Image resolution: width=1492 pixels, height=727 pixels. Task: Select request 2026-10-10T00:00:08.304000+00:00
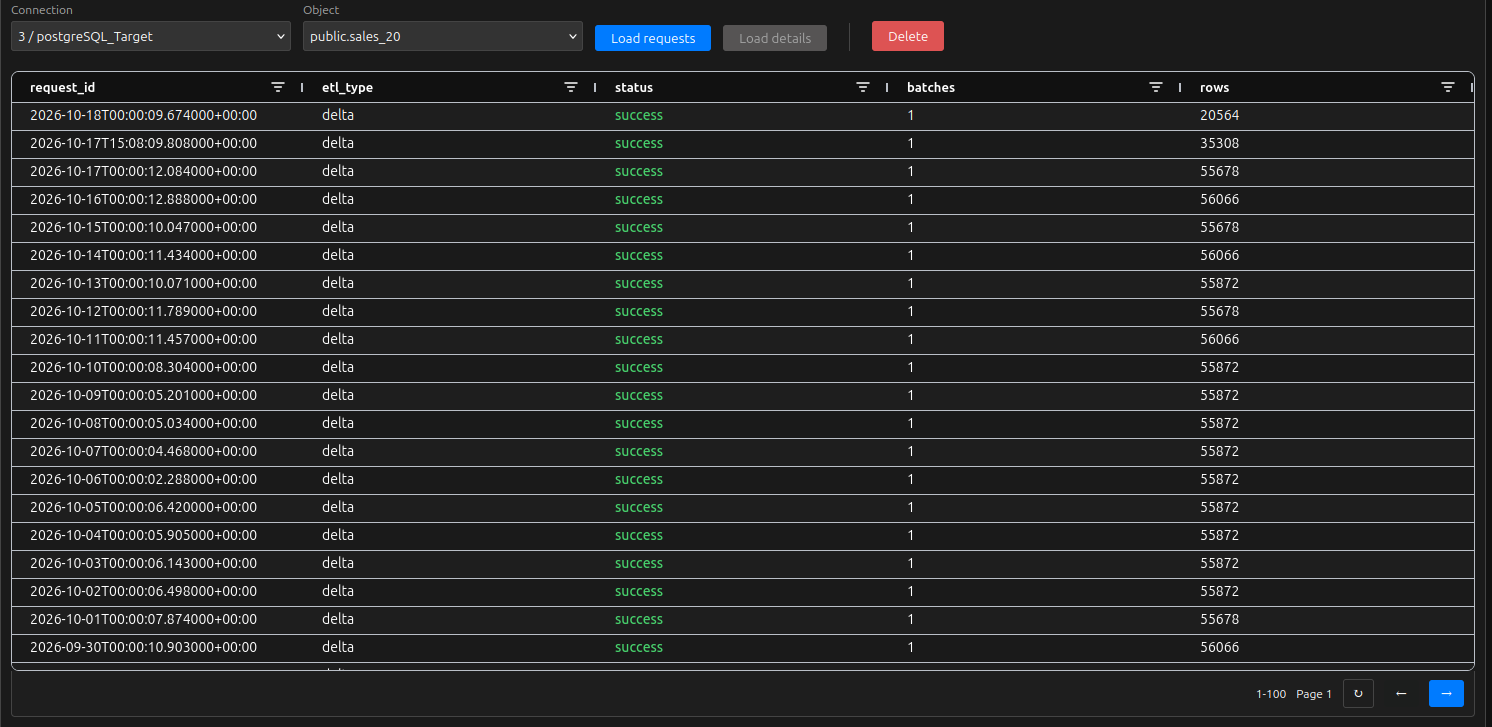pyautogui.click(x=743, y=367)
